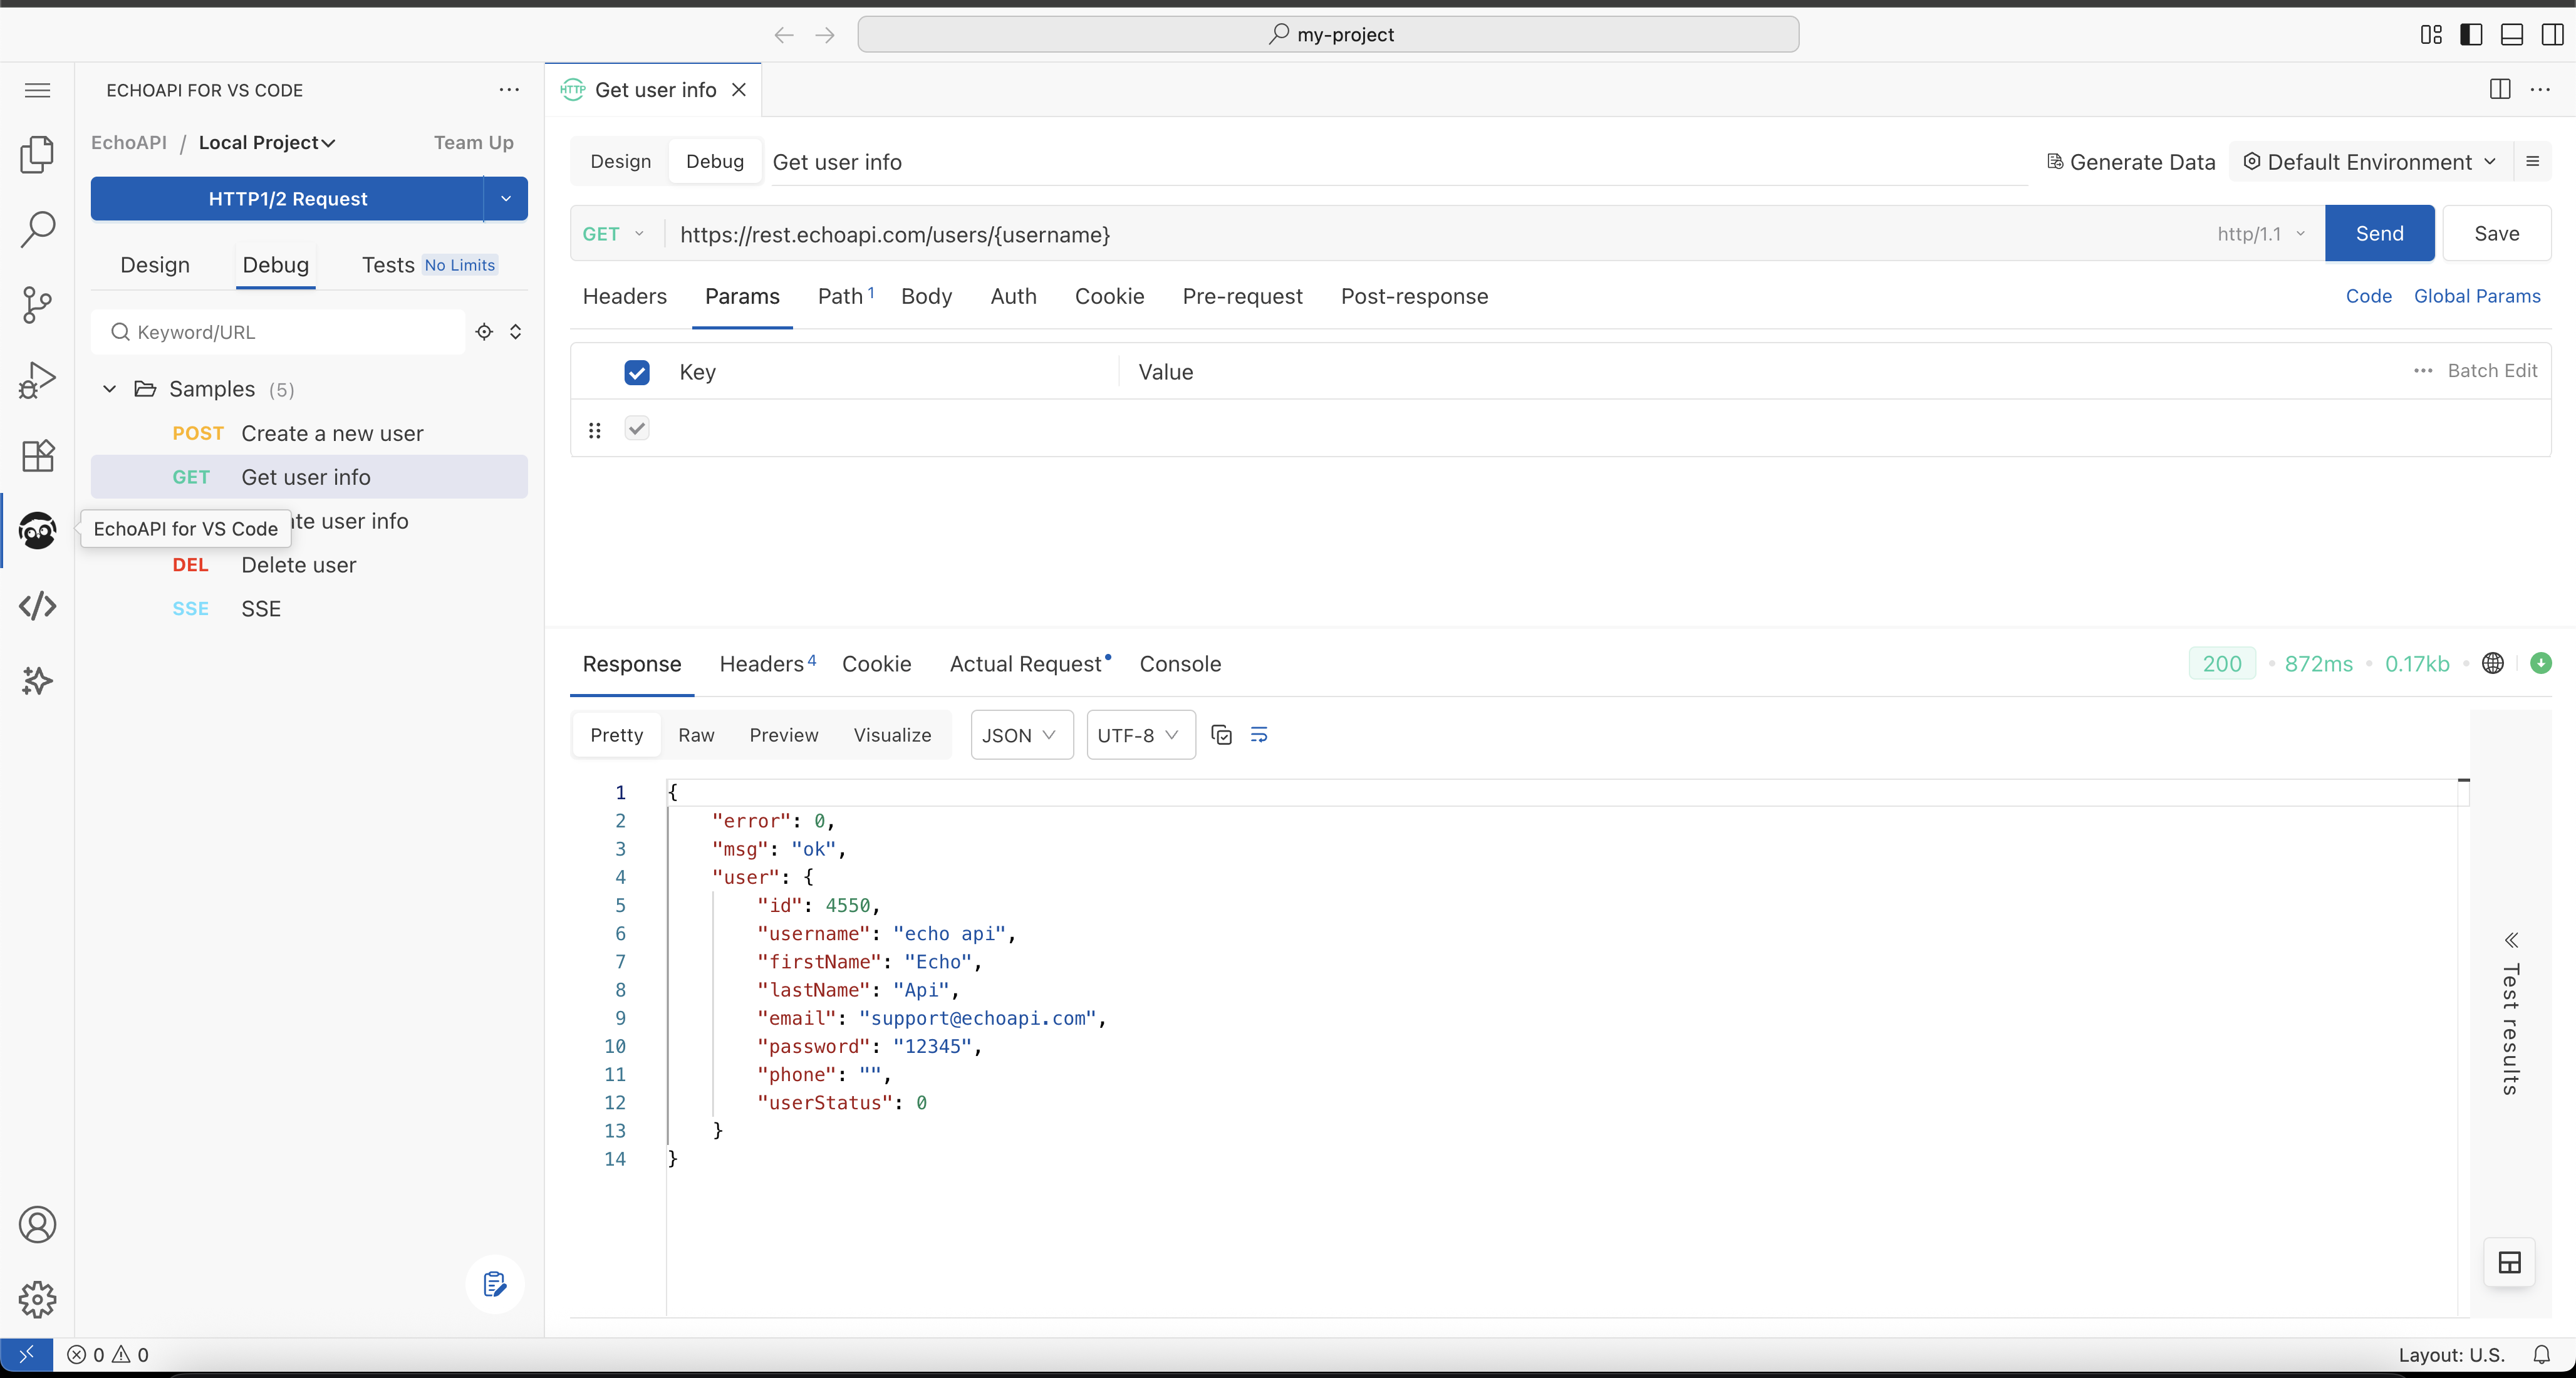Click the code brackets icon in activity bar
The image size is (2576, 1378).
[x=37, y=606]
